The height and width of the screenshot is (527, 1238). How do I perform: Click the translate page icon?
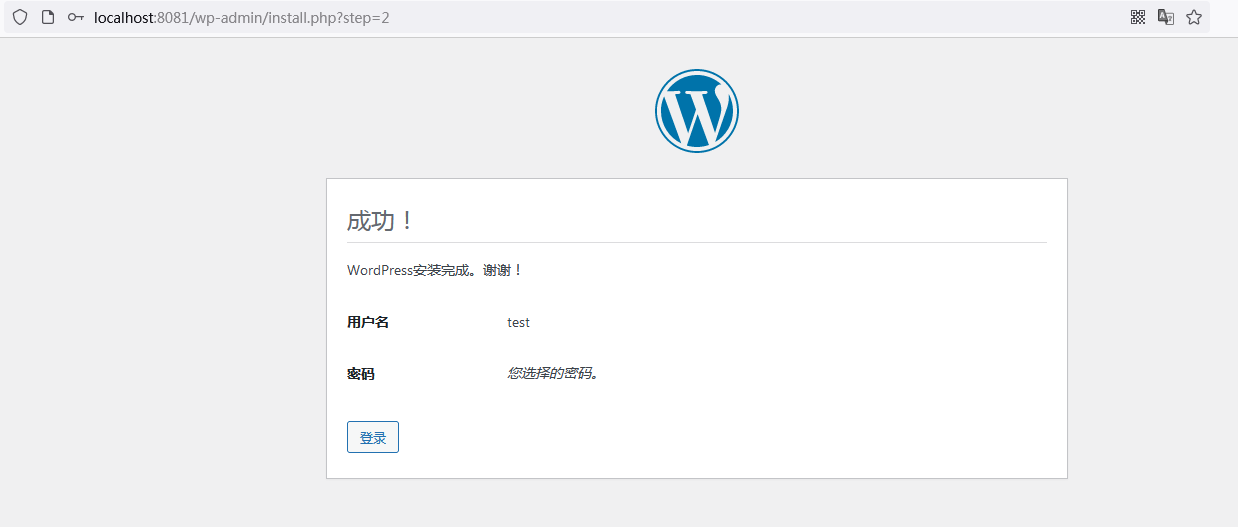(x=1166, y=17)
